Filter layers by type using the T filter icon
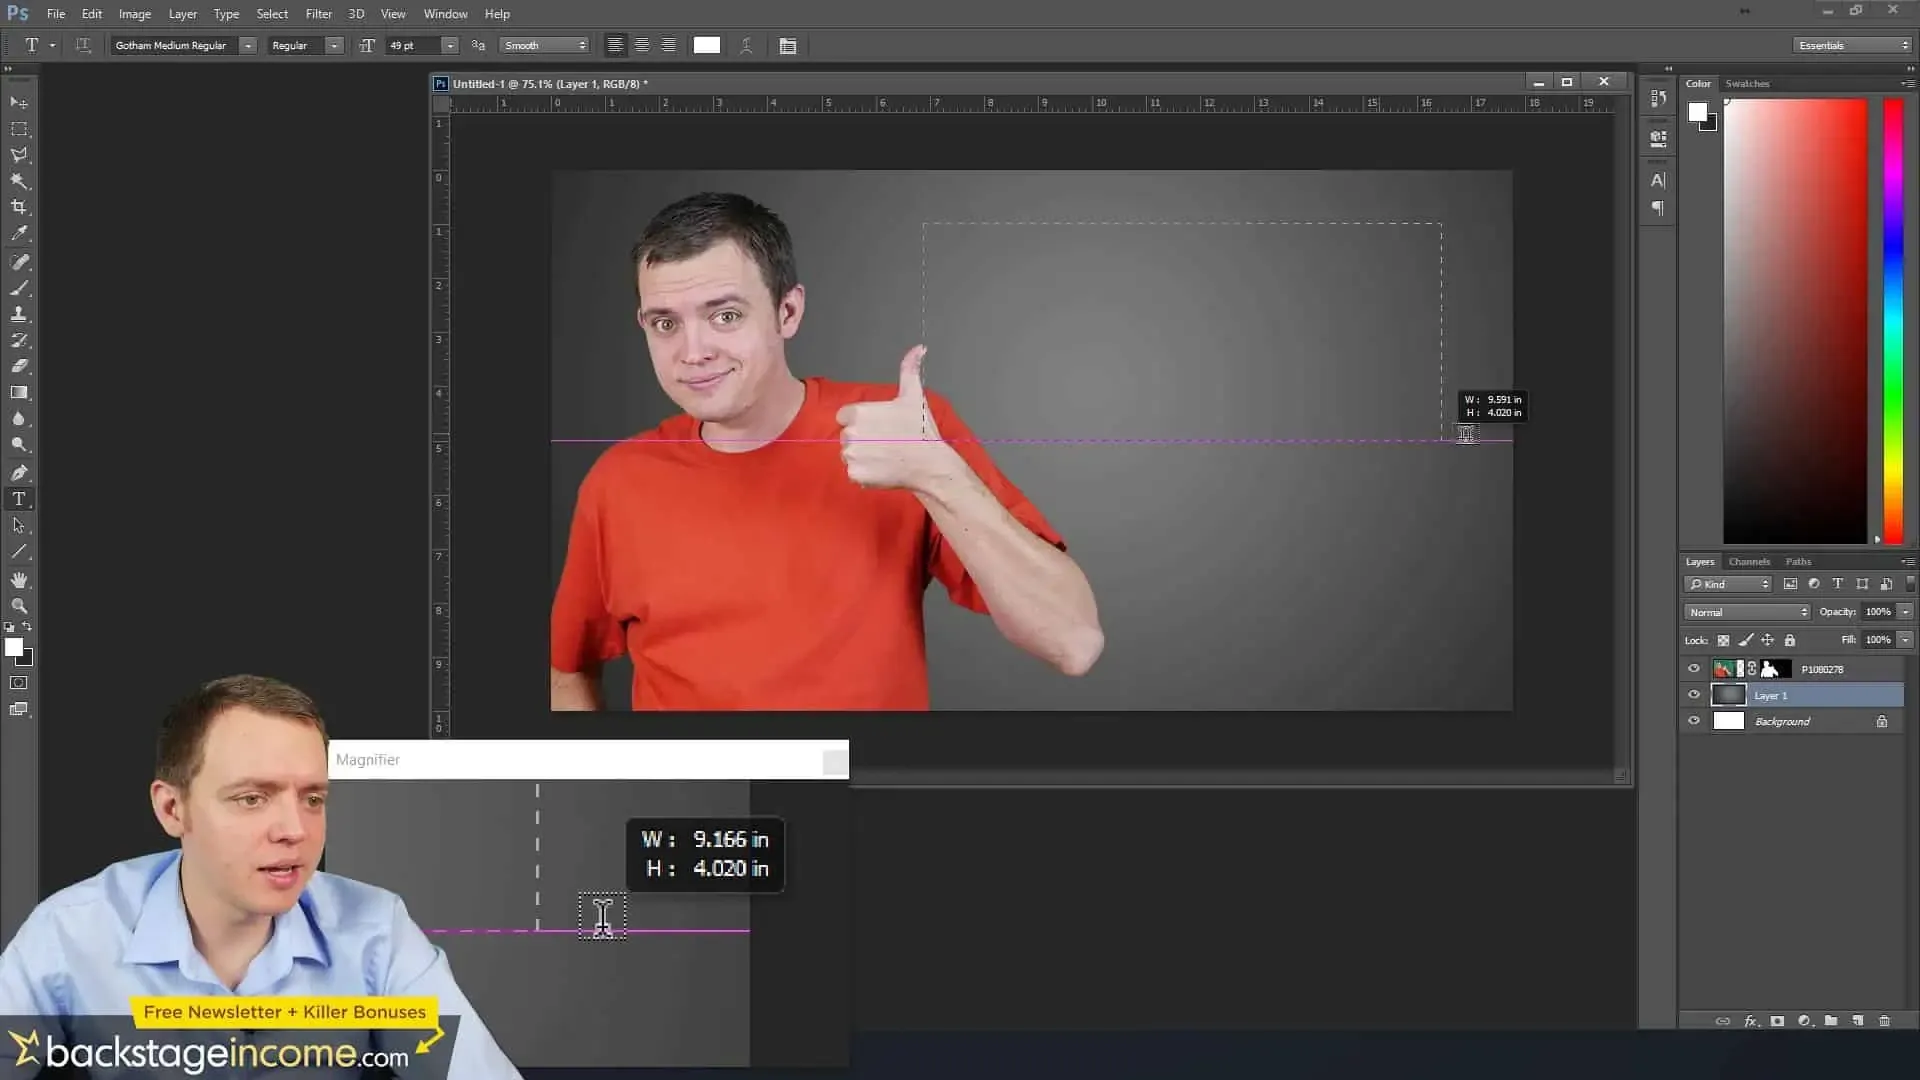Screen dimensions: 1920x1080 coord(1838,583)
